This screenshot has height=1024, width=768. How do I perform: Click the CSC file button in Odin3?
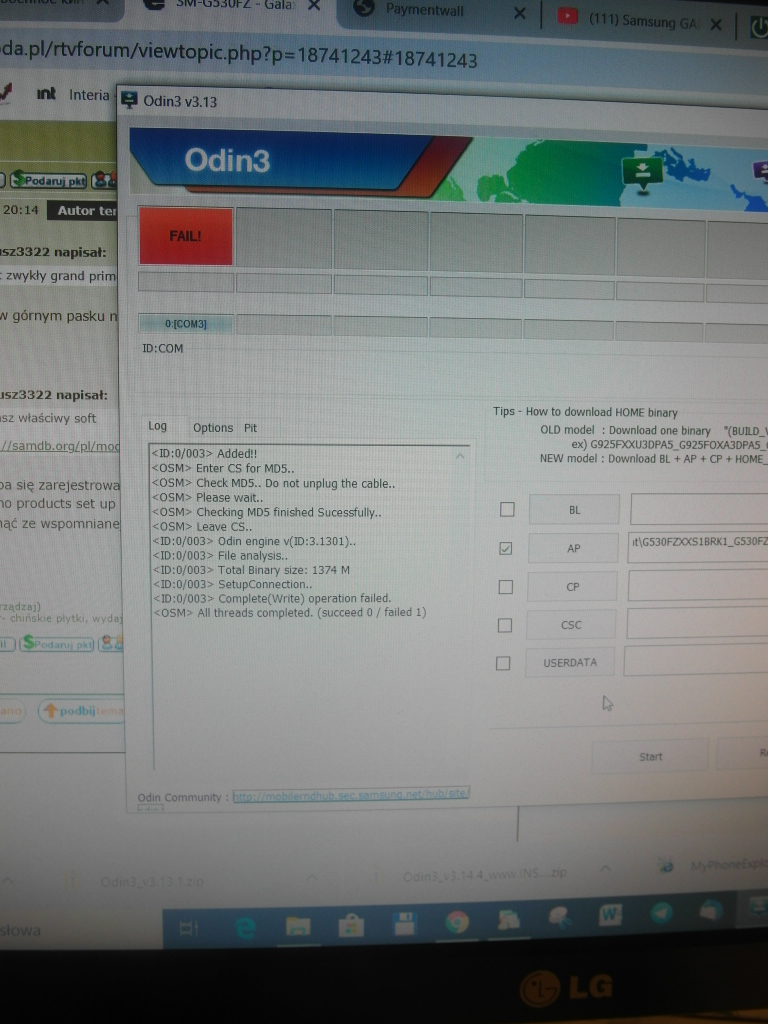point(570,624)
